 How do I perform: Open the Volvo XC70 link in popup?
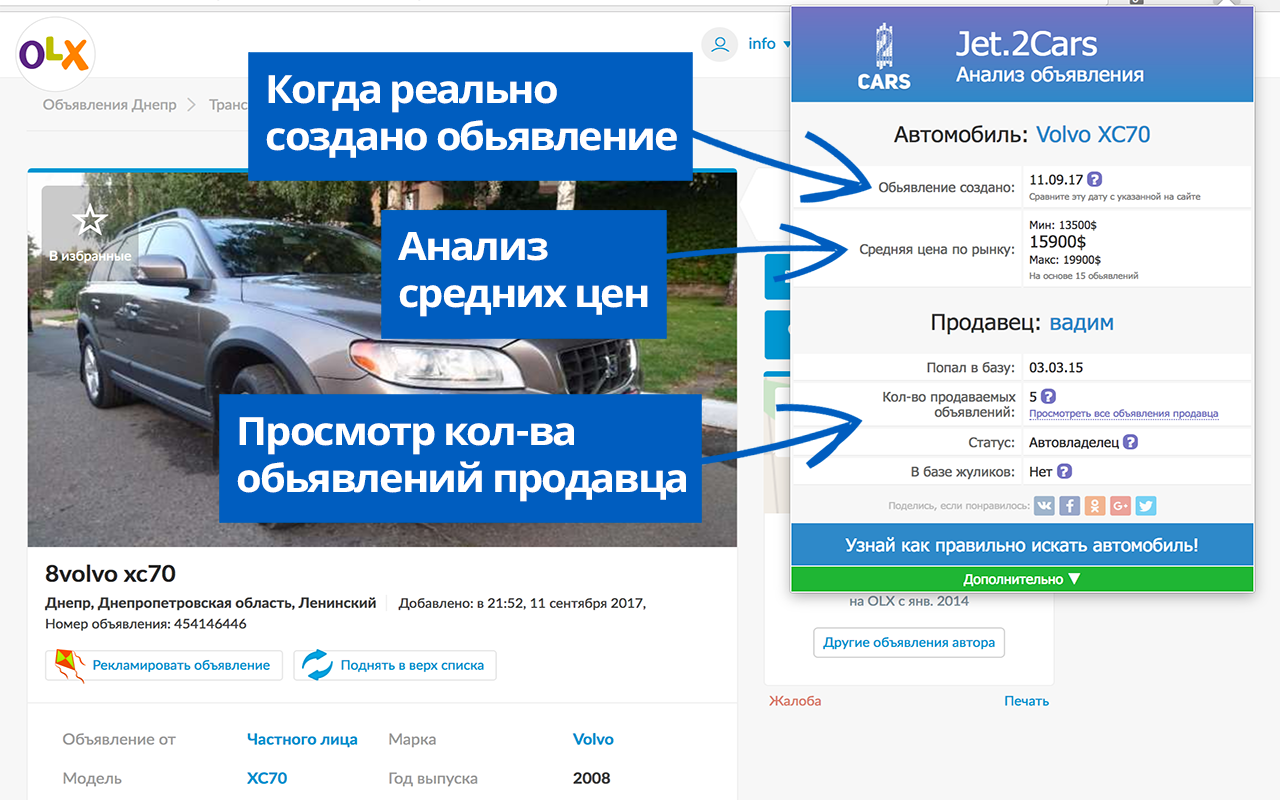point(1093,134)
